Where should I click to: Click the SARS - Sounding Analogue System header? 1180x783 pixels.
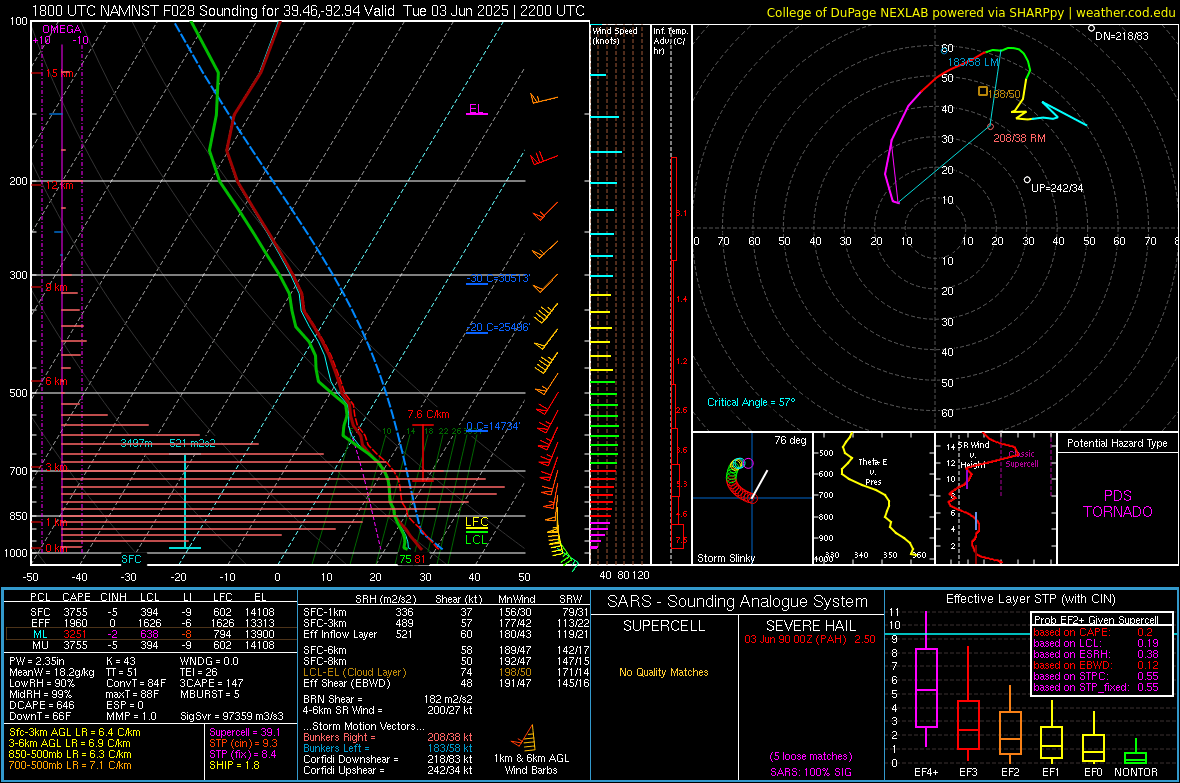(738, 602)
